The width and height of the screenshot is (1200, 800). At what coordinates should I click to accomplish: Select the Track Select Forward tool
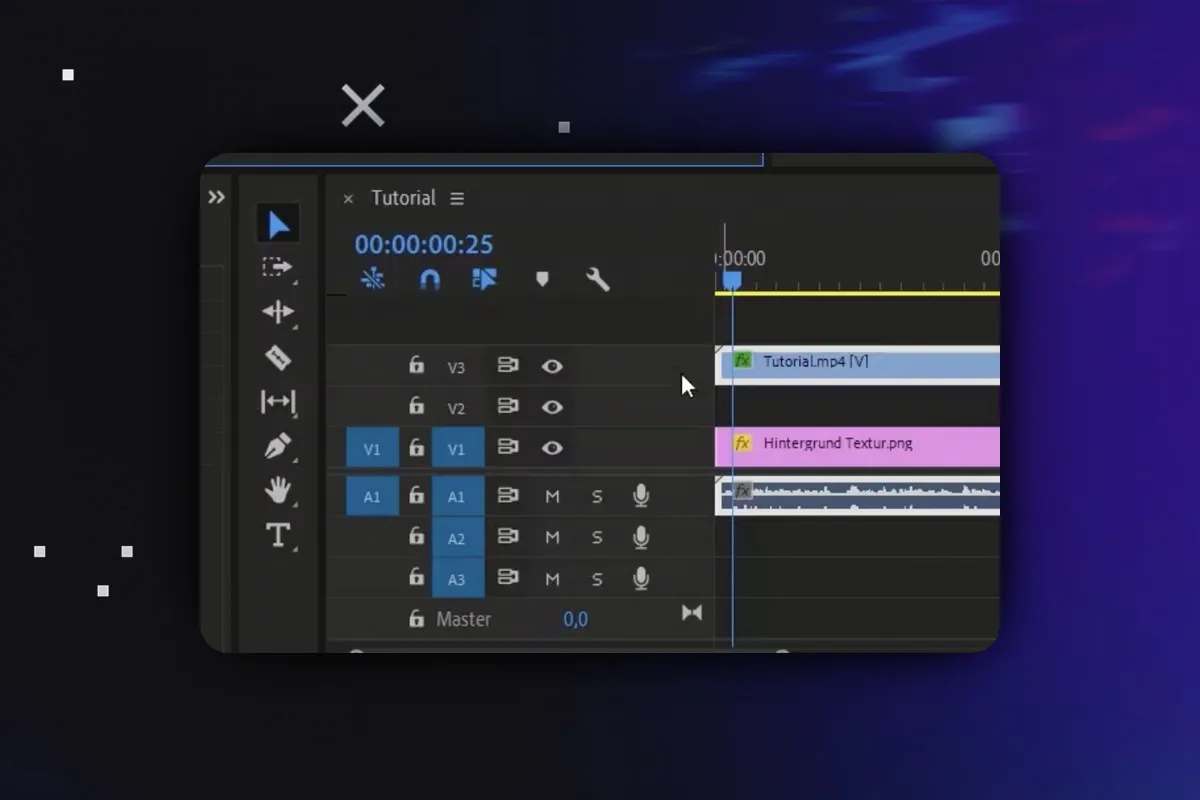(x=278, y=268)
